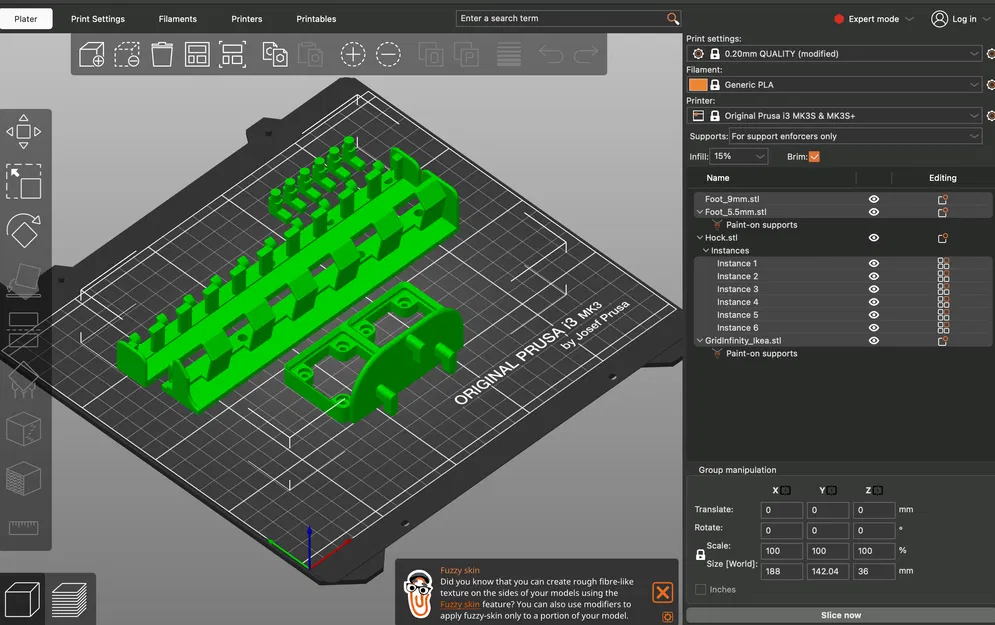Select the Rotate tool in left sidebar
The width and height of the screenshot is (995, 625).
pyautogui.click(x=23, y=230)
